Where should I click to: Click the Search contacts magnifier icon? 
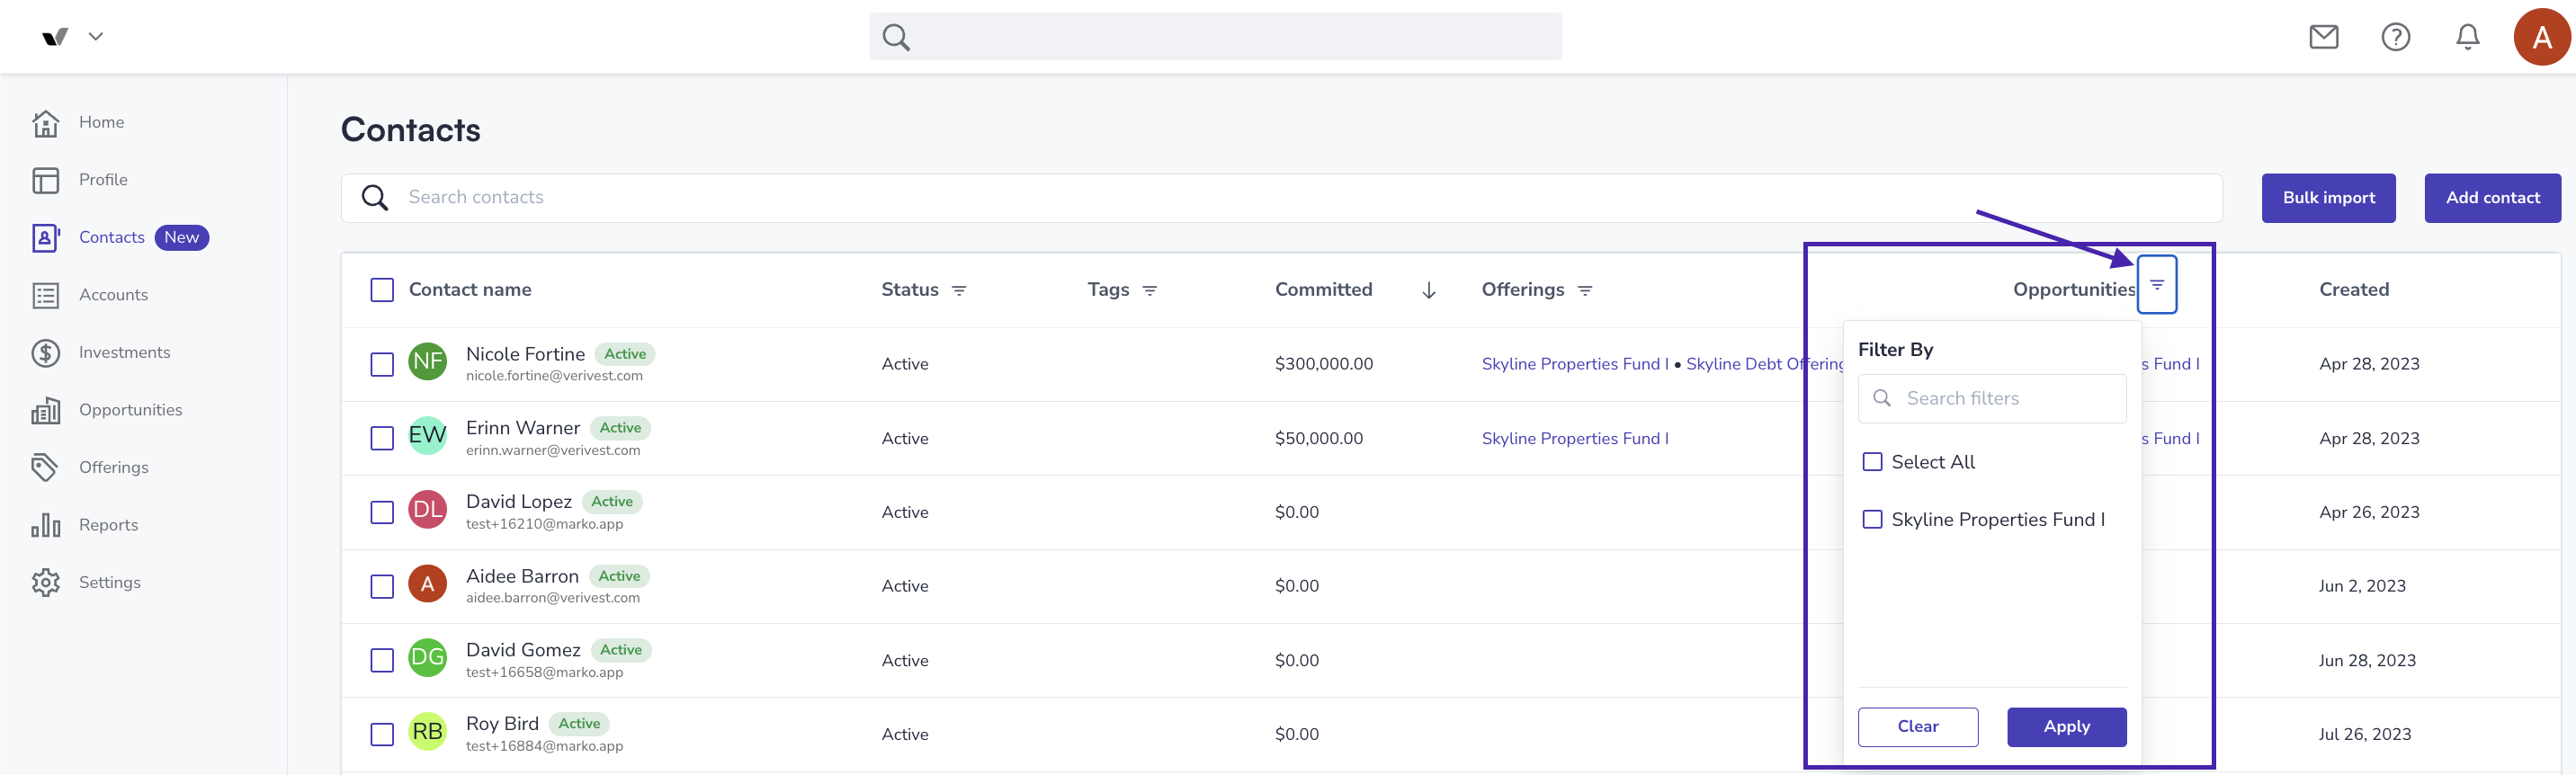tap(375, 198)
